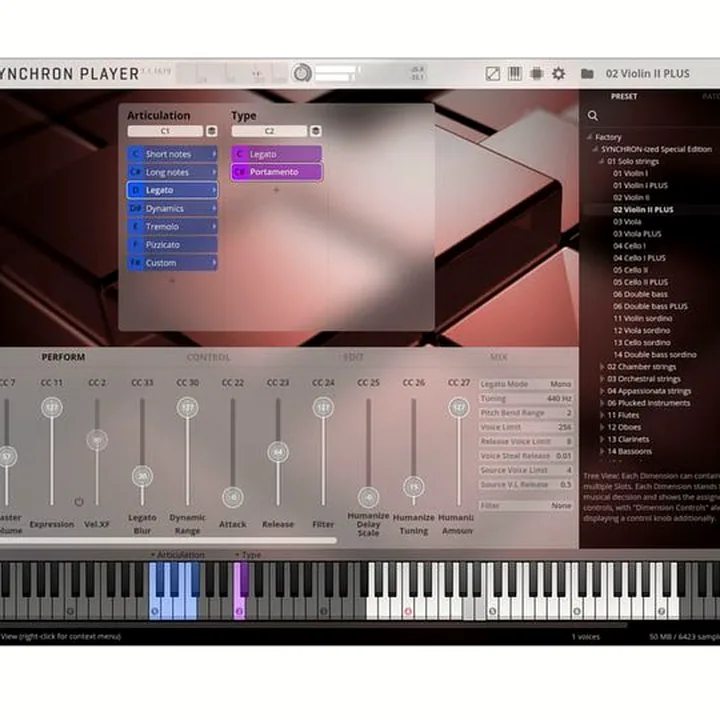Collapse the 01 Solo strings folder
Screen dimensions: 720x720
click(602, 161)
